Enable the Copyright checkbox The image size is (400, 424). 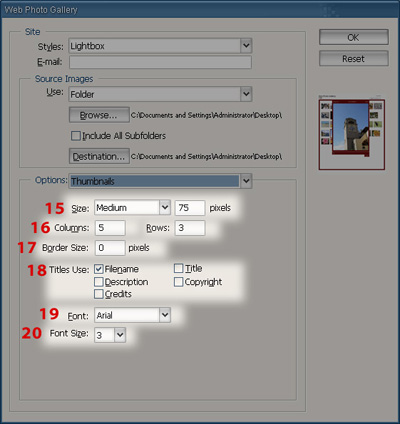[x=179, y=282]
